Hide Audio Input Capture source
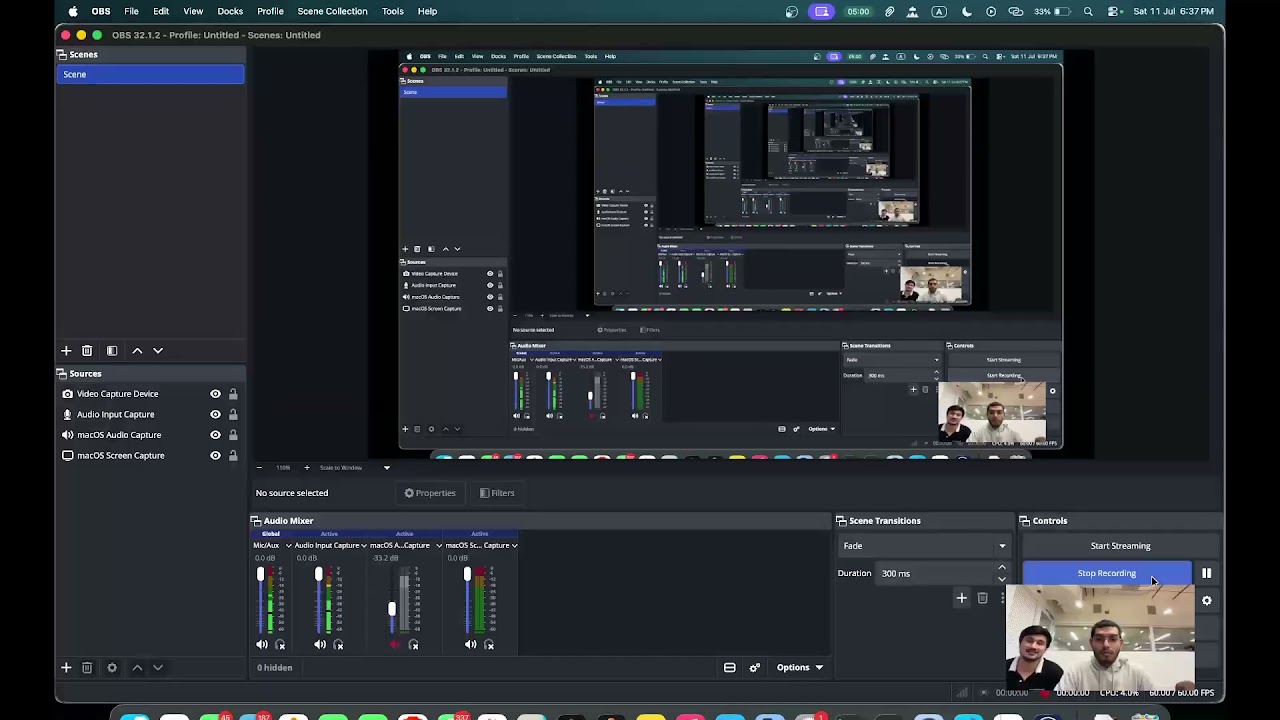The image size is (1280, 720). (x=215, y=414)
